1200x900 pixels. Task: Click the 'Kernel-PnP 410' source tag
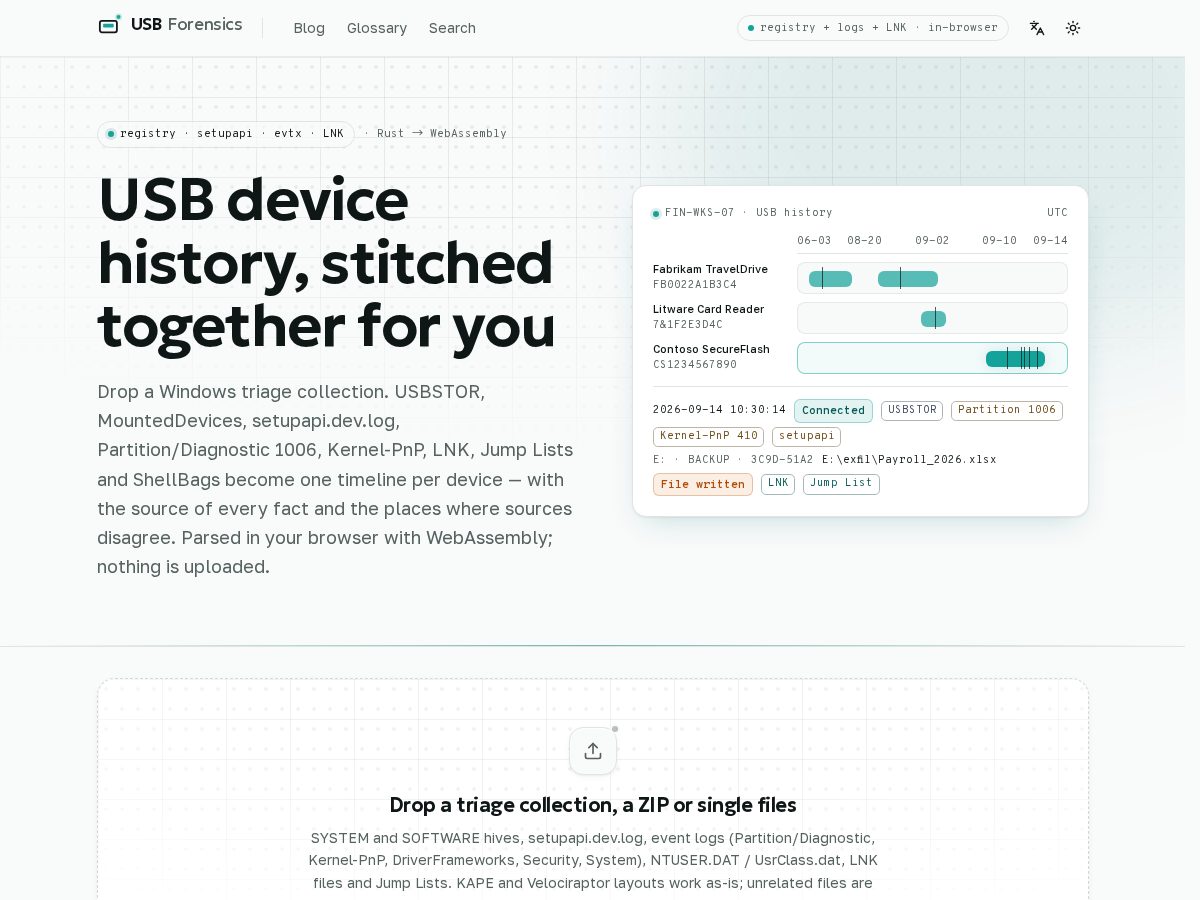709,437
